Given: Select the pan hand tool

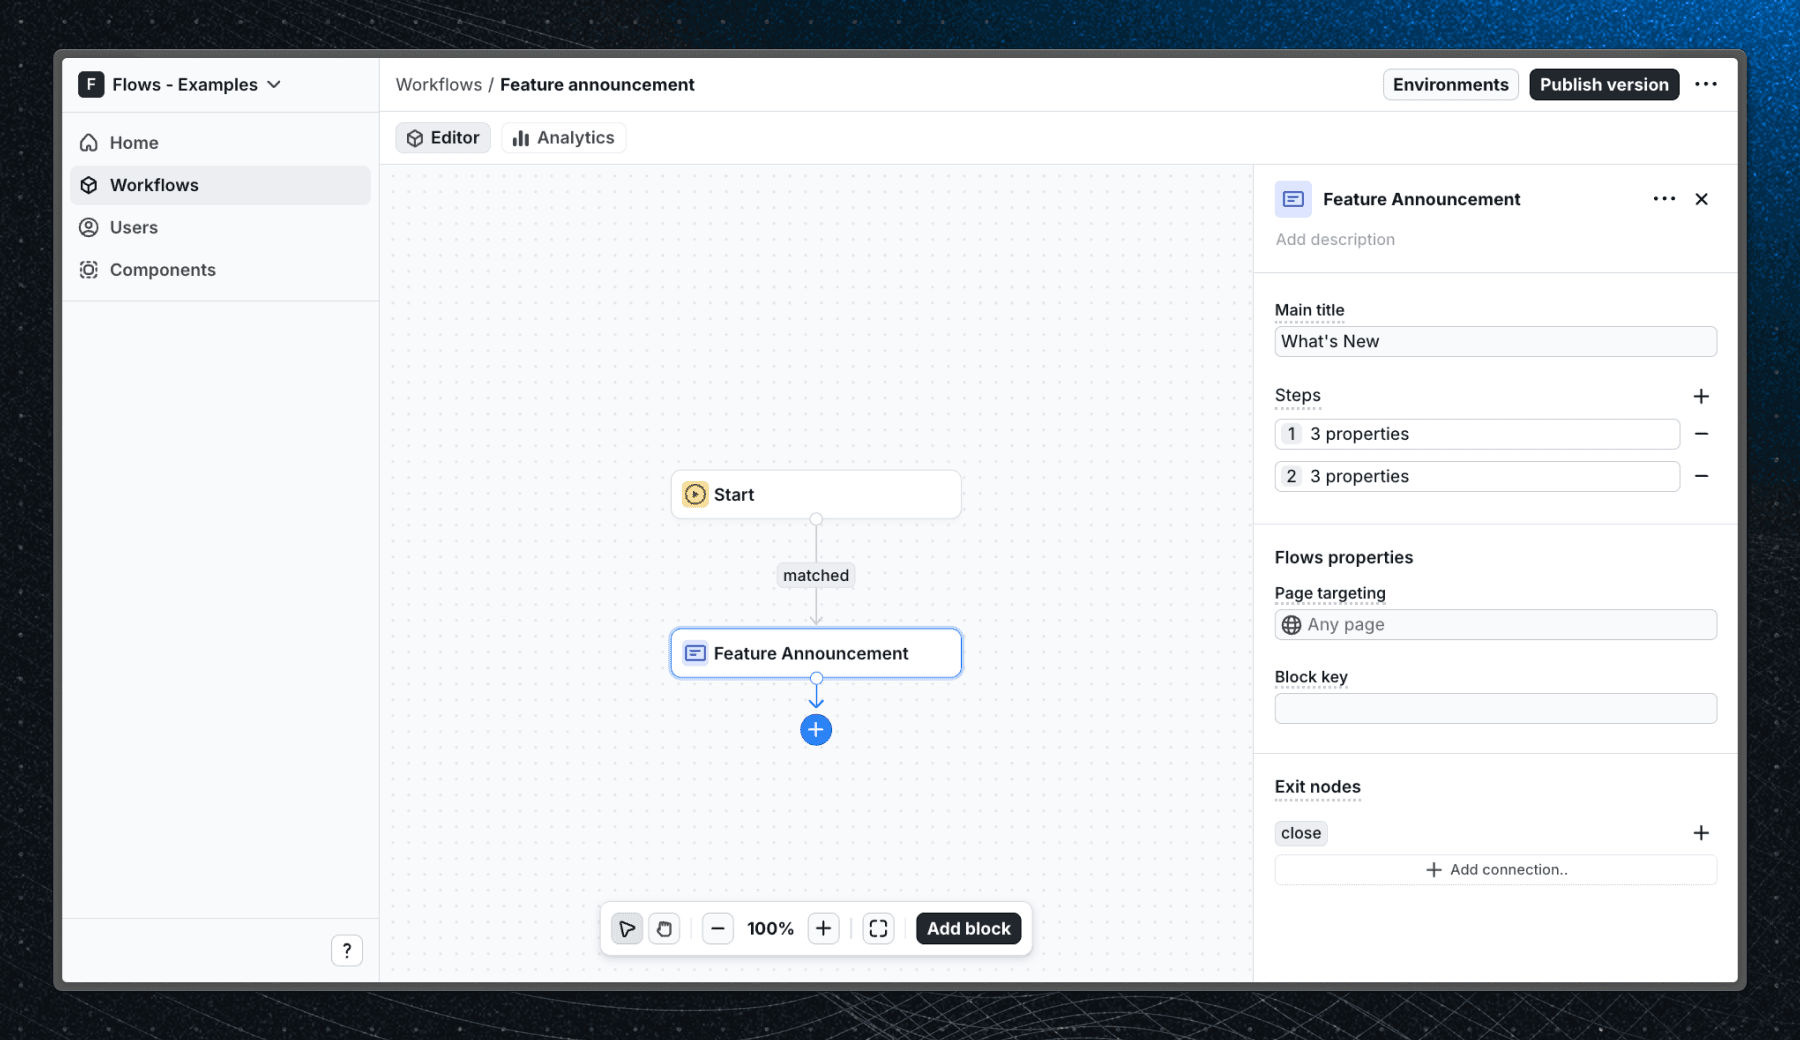Looking at the screenshot, I should click(664, 928).
